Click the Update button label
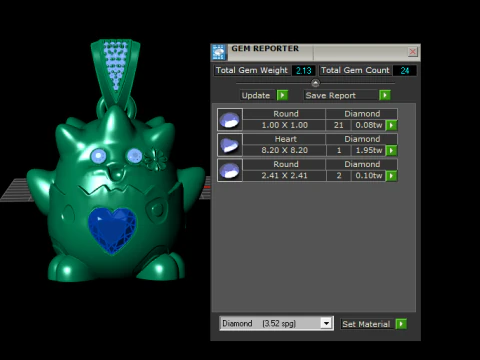This screenshot has height=360, width=480. [256, 95]
